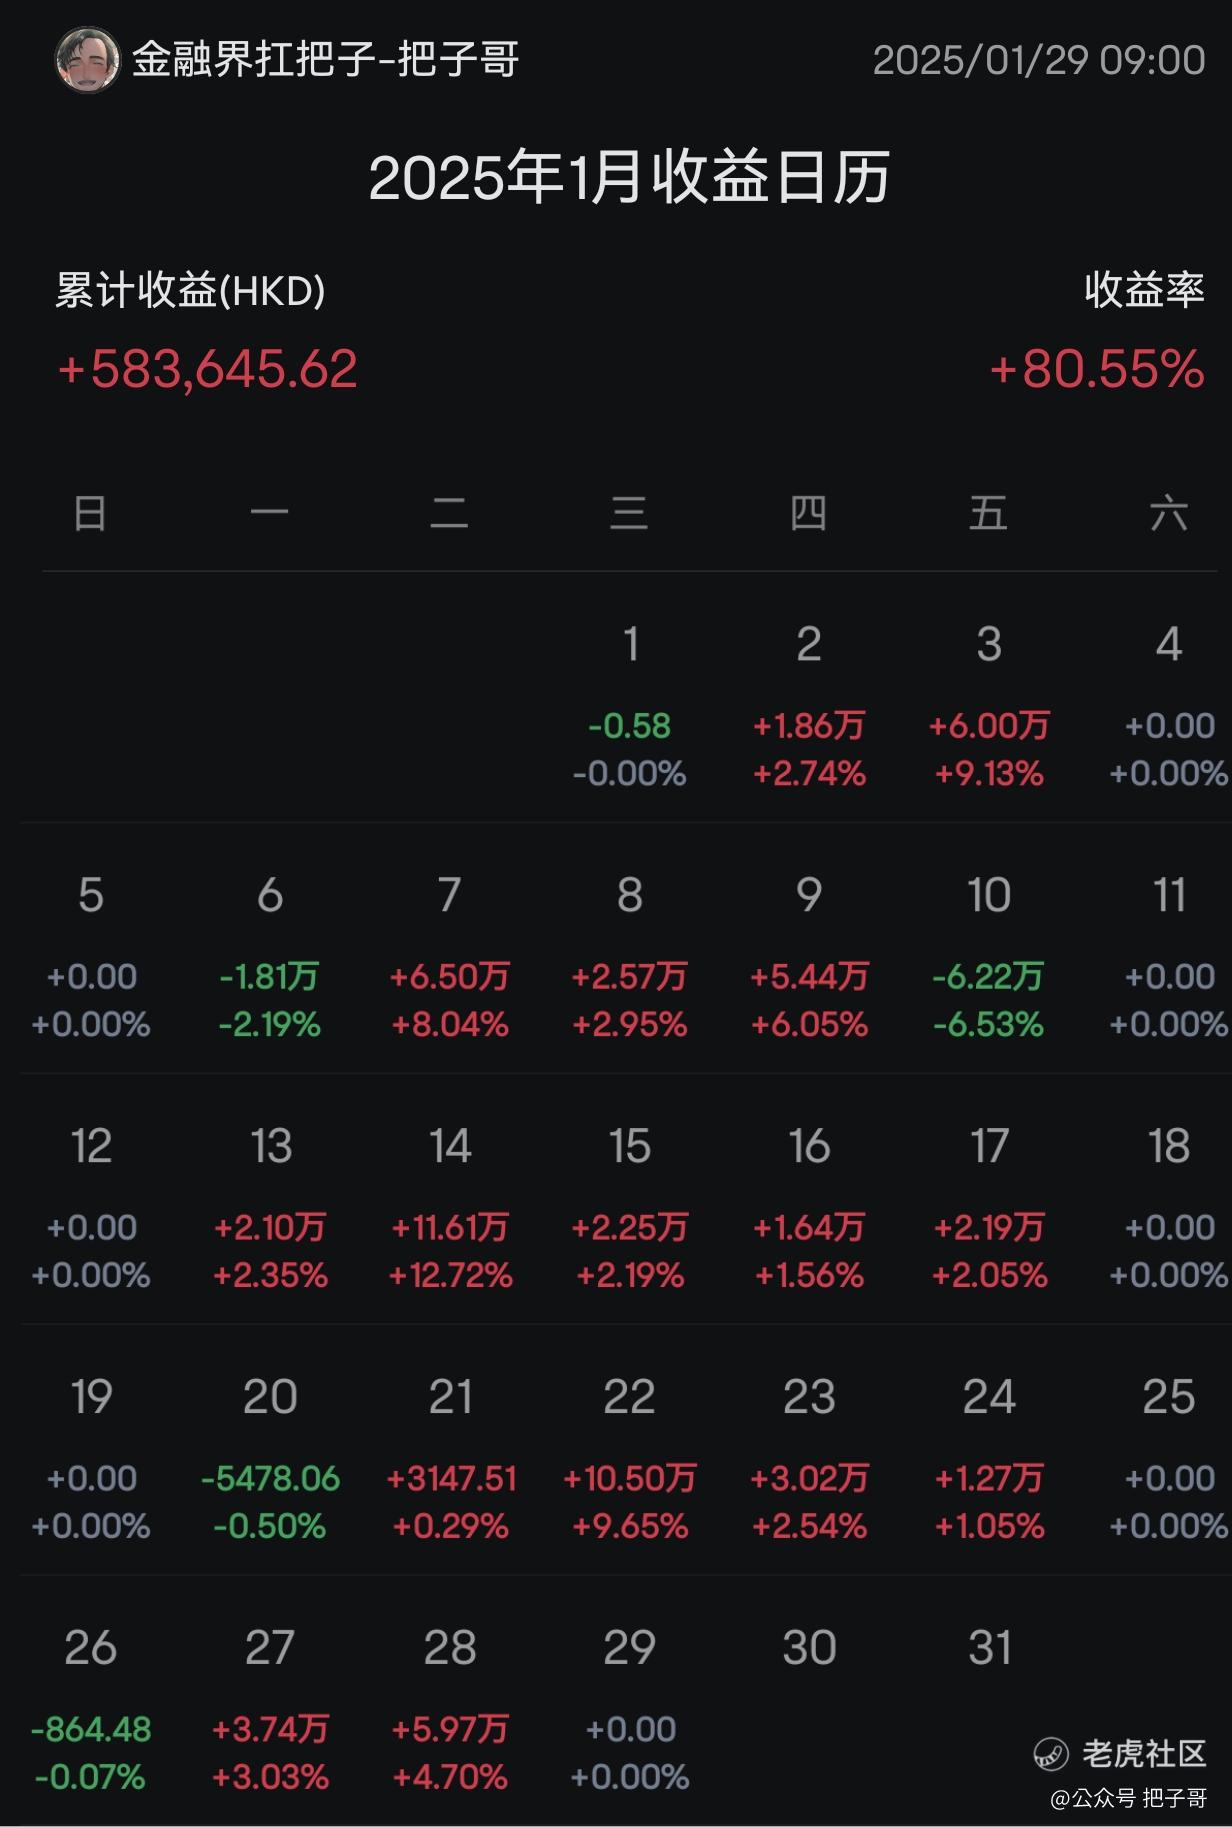The width and height of the screenshot is (1232, 1827).
Task: Select January 14 with +11.61万
Action: click(450, 1208)
